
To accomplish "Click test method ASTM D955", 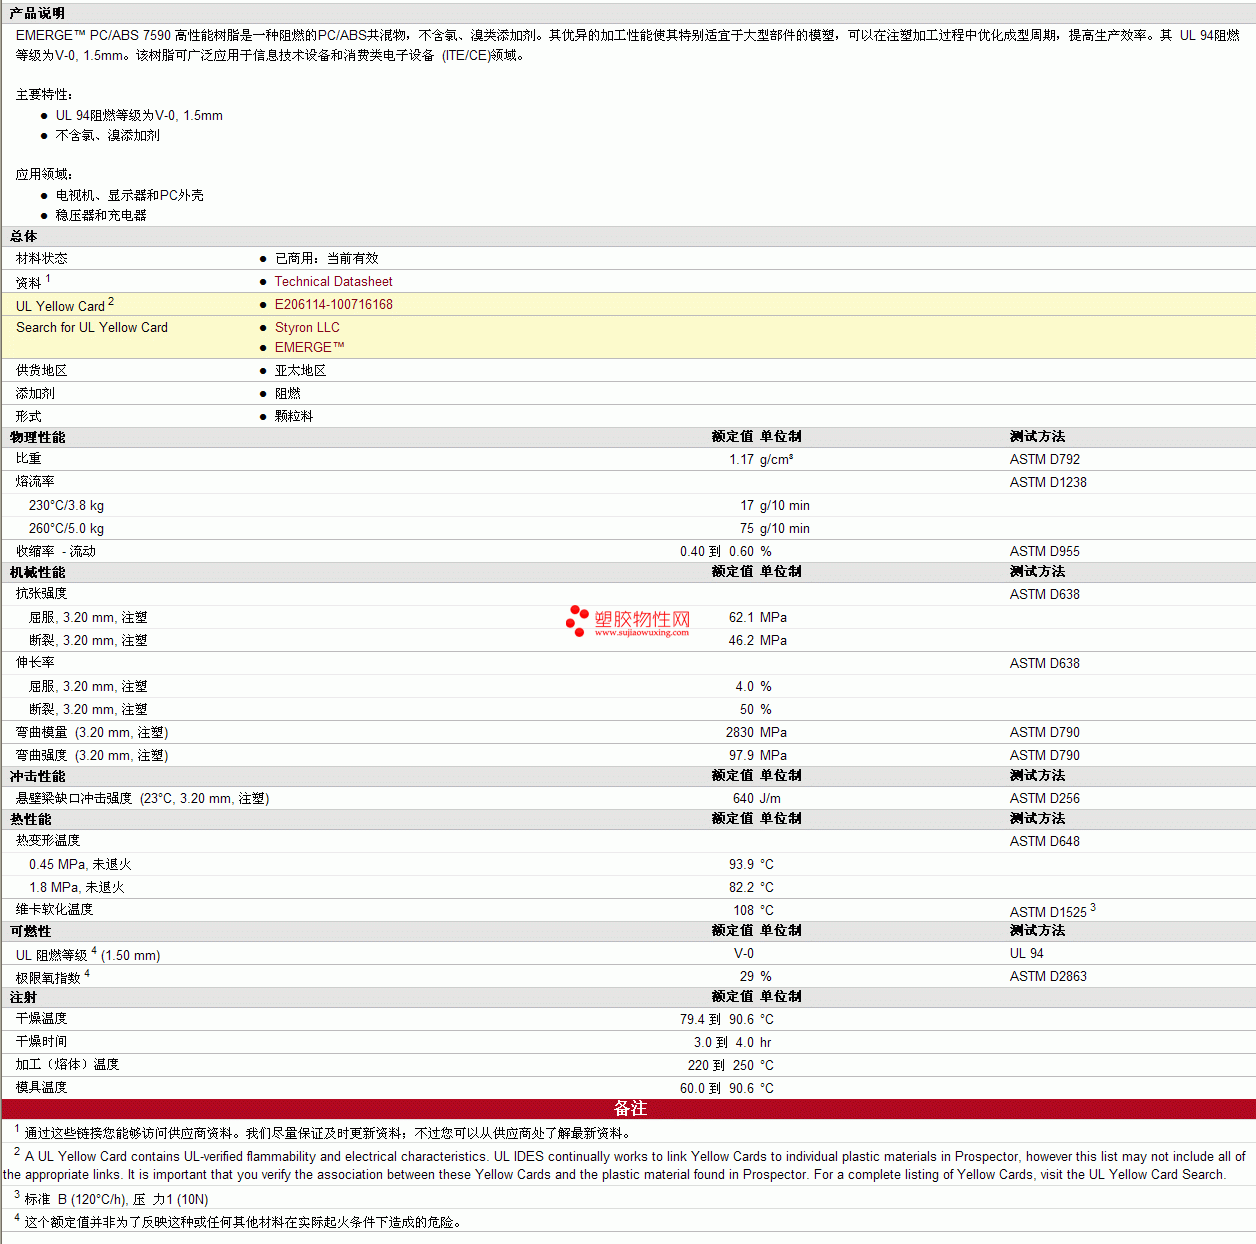I will coord(1044,552).
